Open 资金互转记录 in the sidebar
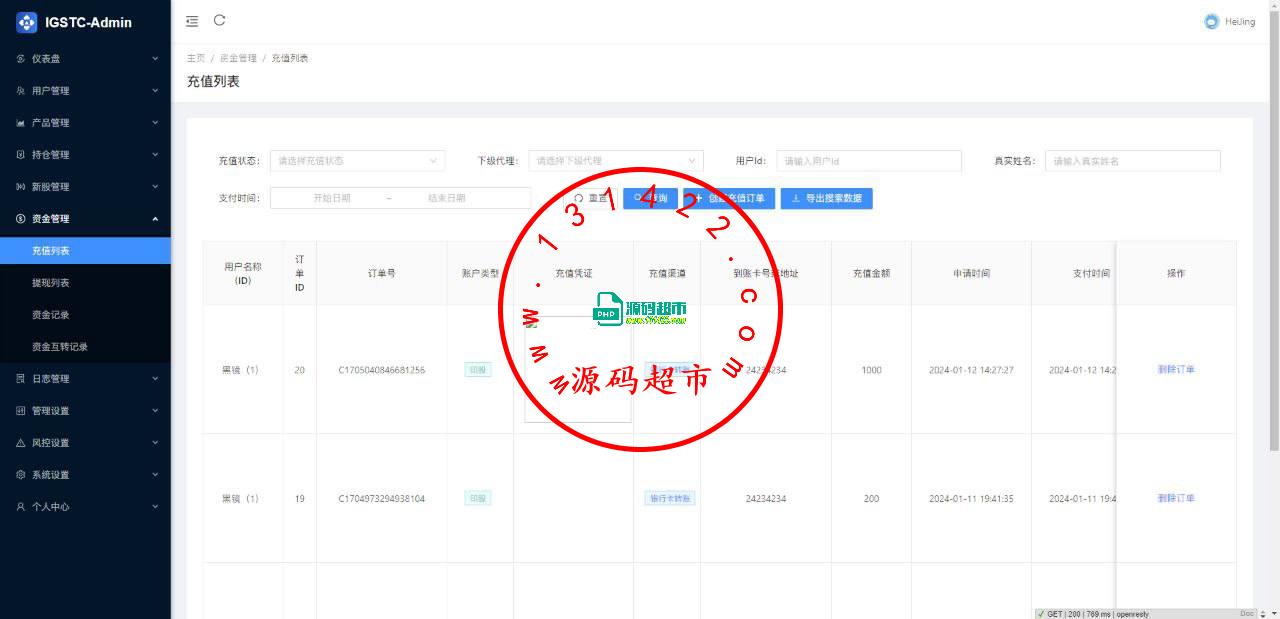This screenshot has width=1280, height=619. [x=85, y=347]
